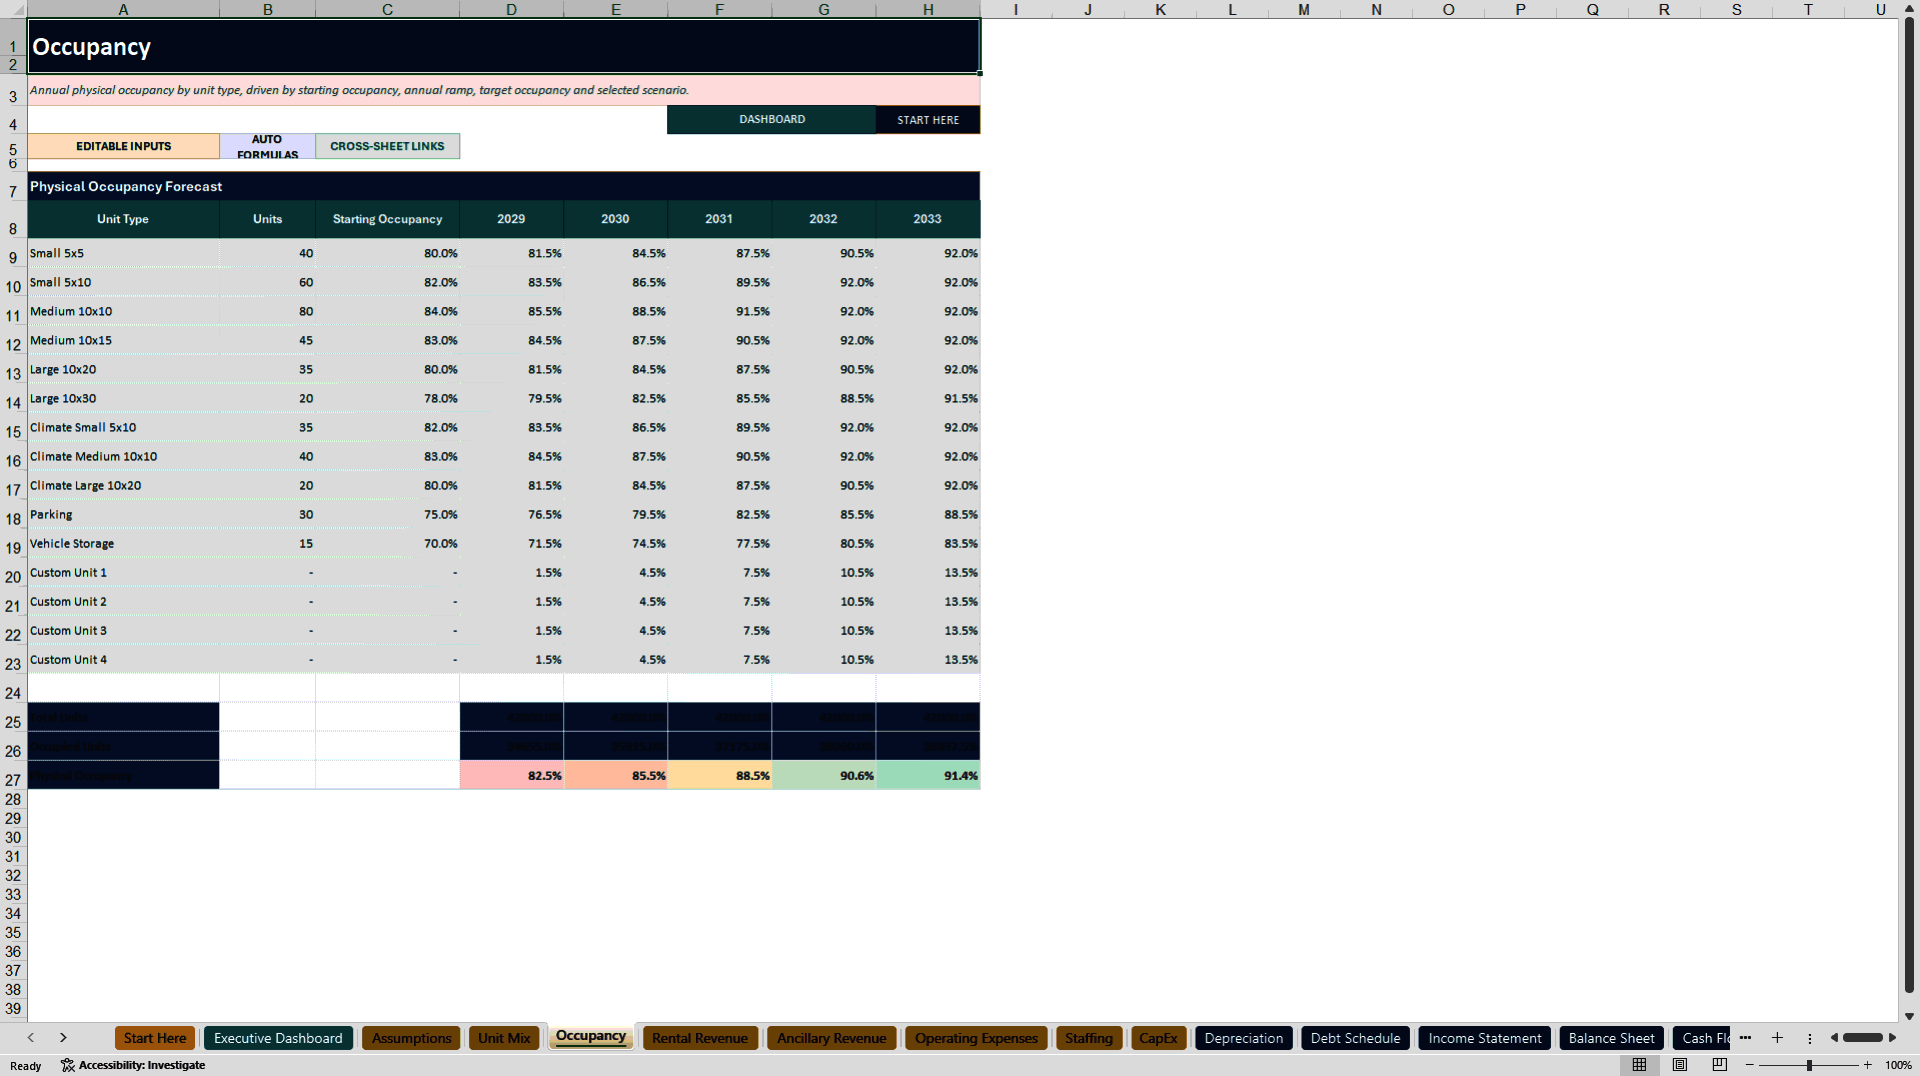1920x1076 pixels.
Task: Switch to Normal view in status bar
Action: [1639, 1065]
